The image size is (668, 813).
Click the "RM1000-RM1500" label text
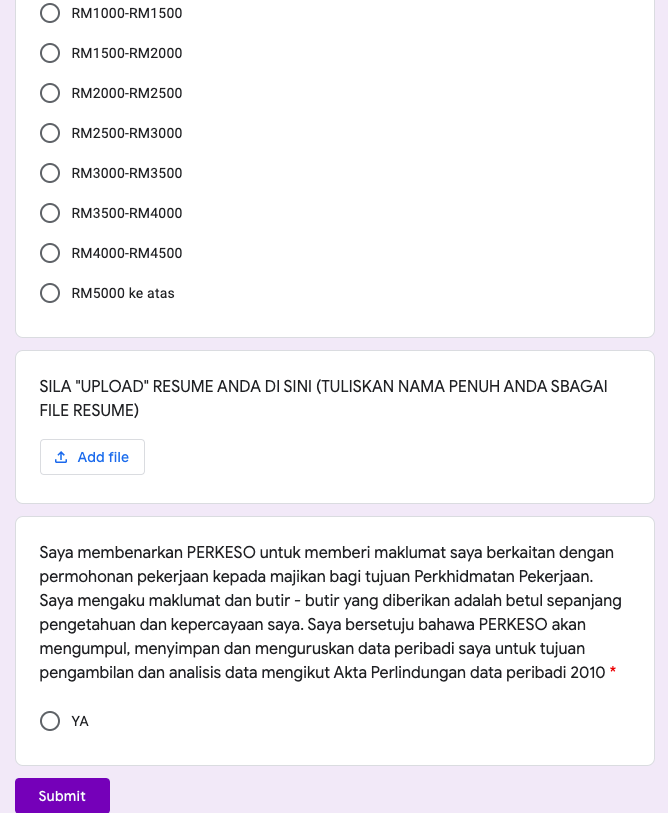(127, 13)
